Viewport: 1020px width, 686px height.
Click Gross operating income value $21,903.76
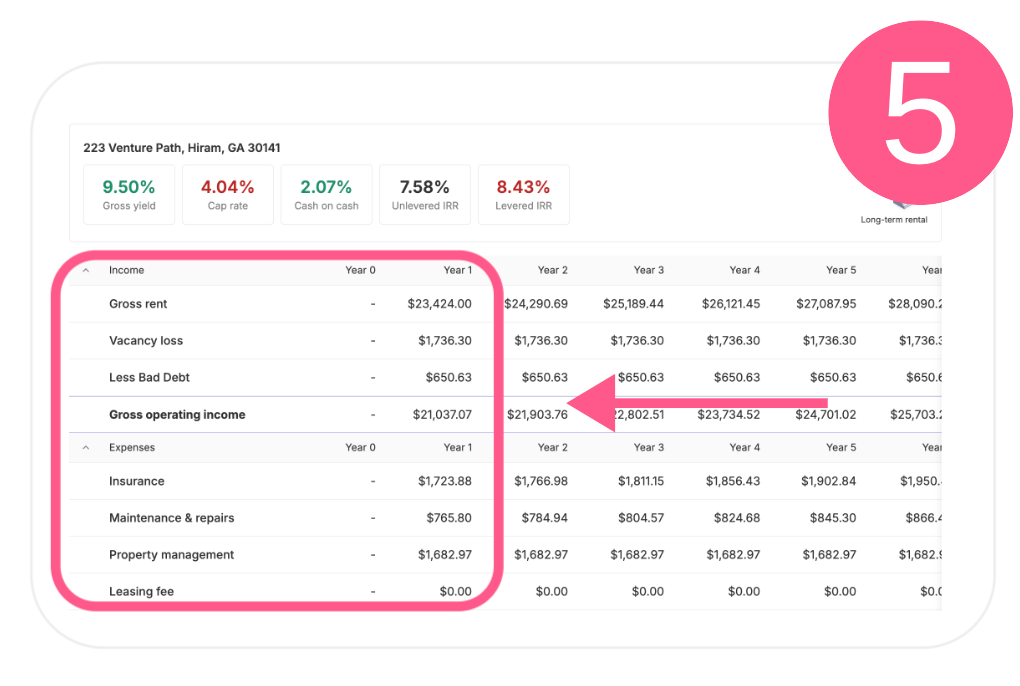tap(537, 414)
